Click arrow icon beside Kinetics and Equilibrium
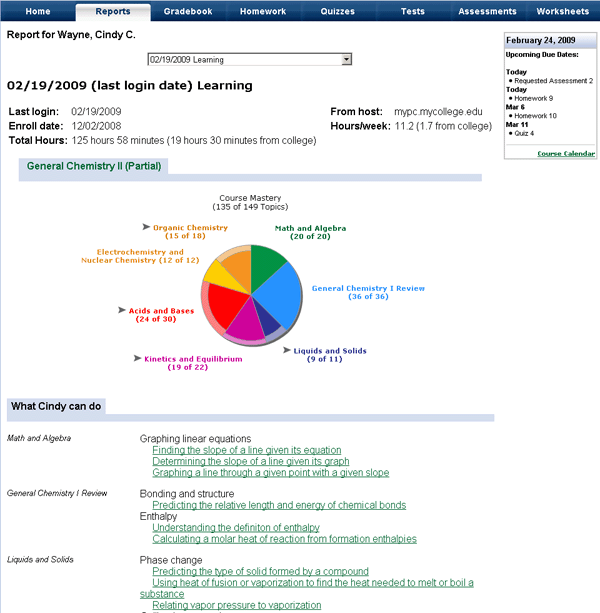Image resolution: width=600 pixels, height=613 pixels. 137,357
